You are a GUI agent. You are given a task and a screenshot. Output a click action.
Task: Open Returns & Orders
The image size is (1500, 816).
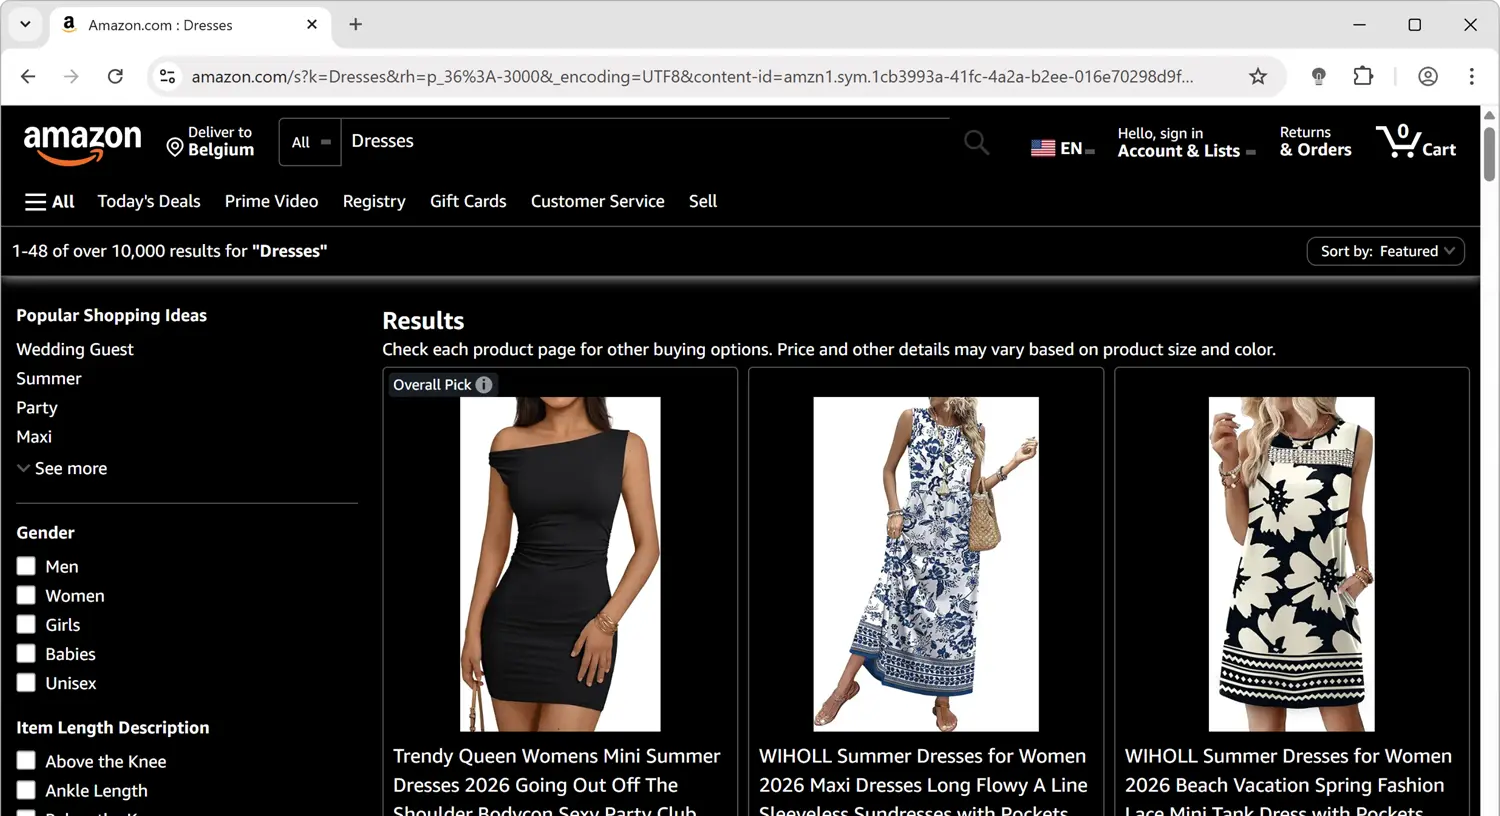click(1314, 141)
